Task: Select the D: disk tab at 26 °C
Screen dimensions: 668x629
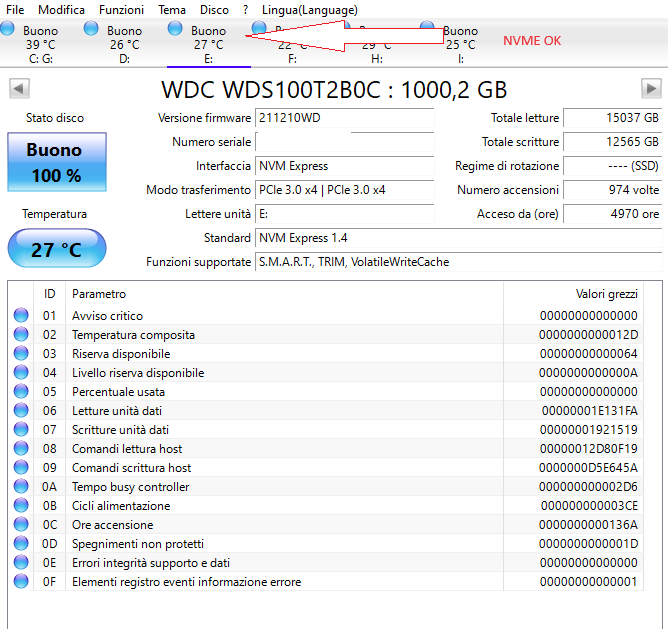Action: coord(124,44)
